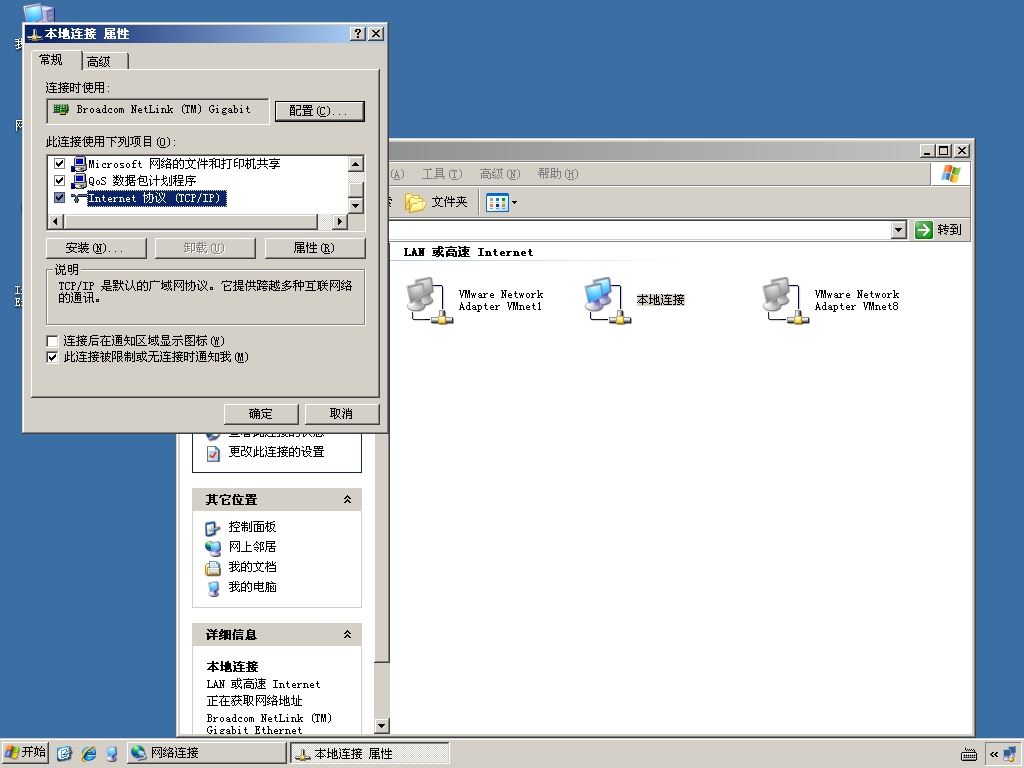
Task: Click the Broadcom NetLink adapter icon
Action: pos(61,110)
